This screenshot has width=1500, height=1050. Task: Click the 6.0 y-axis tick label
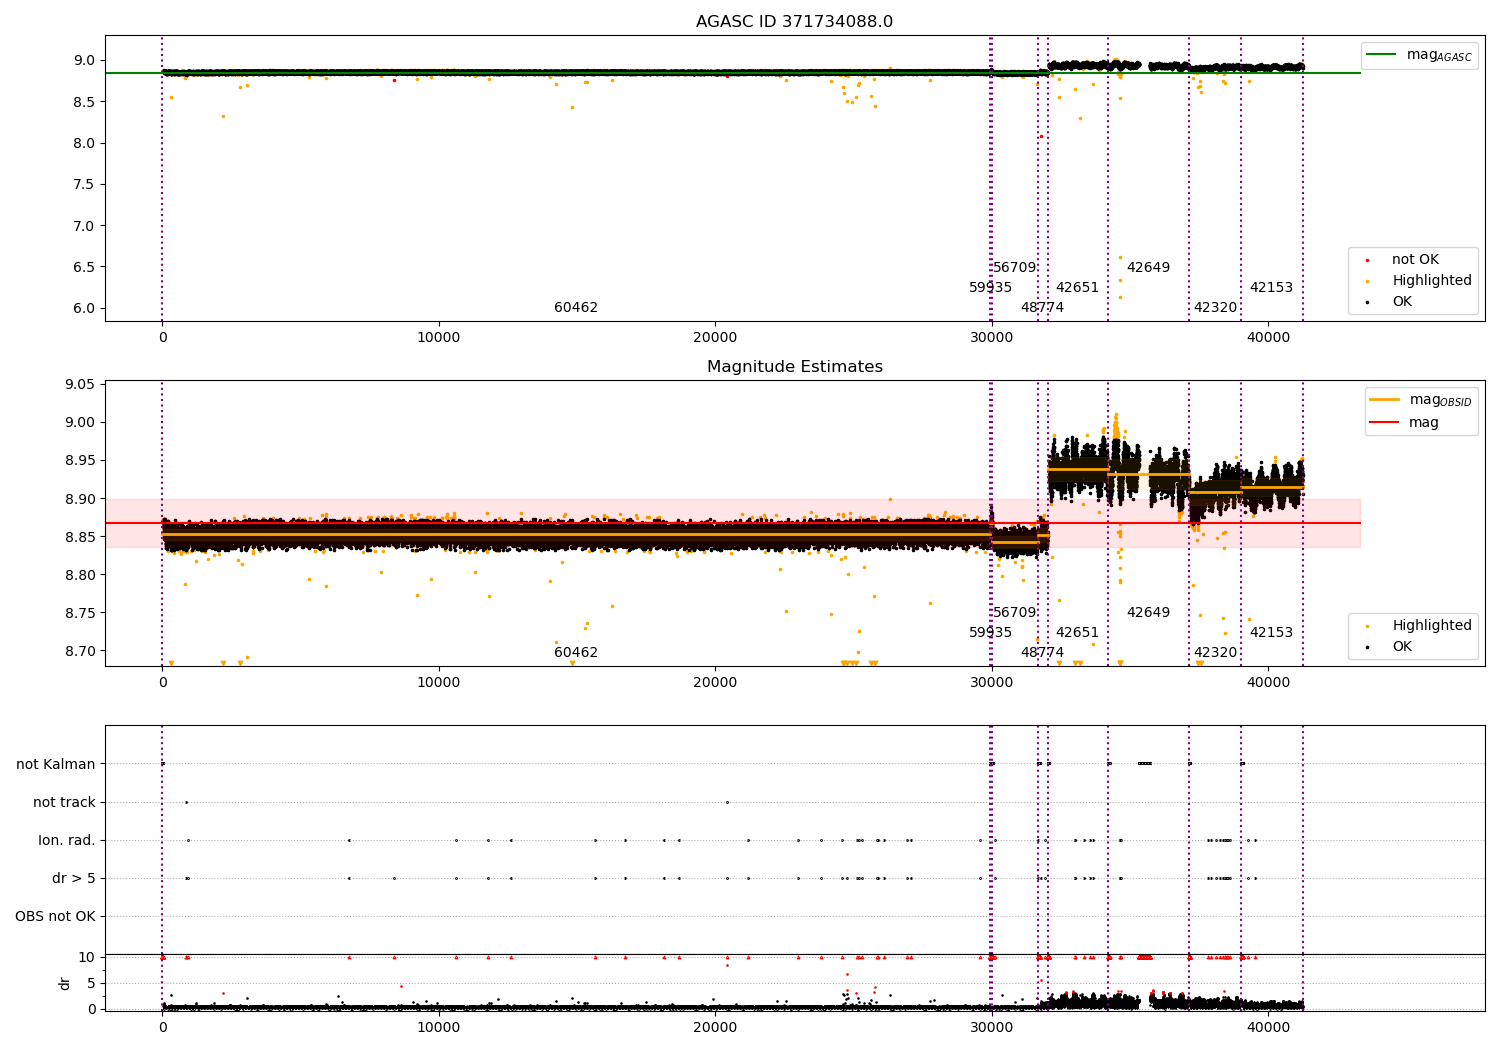click(x=84, y=308)
